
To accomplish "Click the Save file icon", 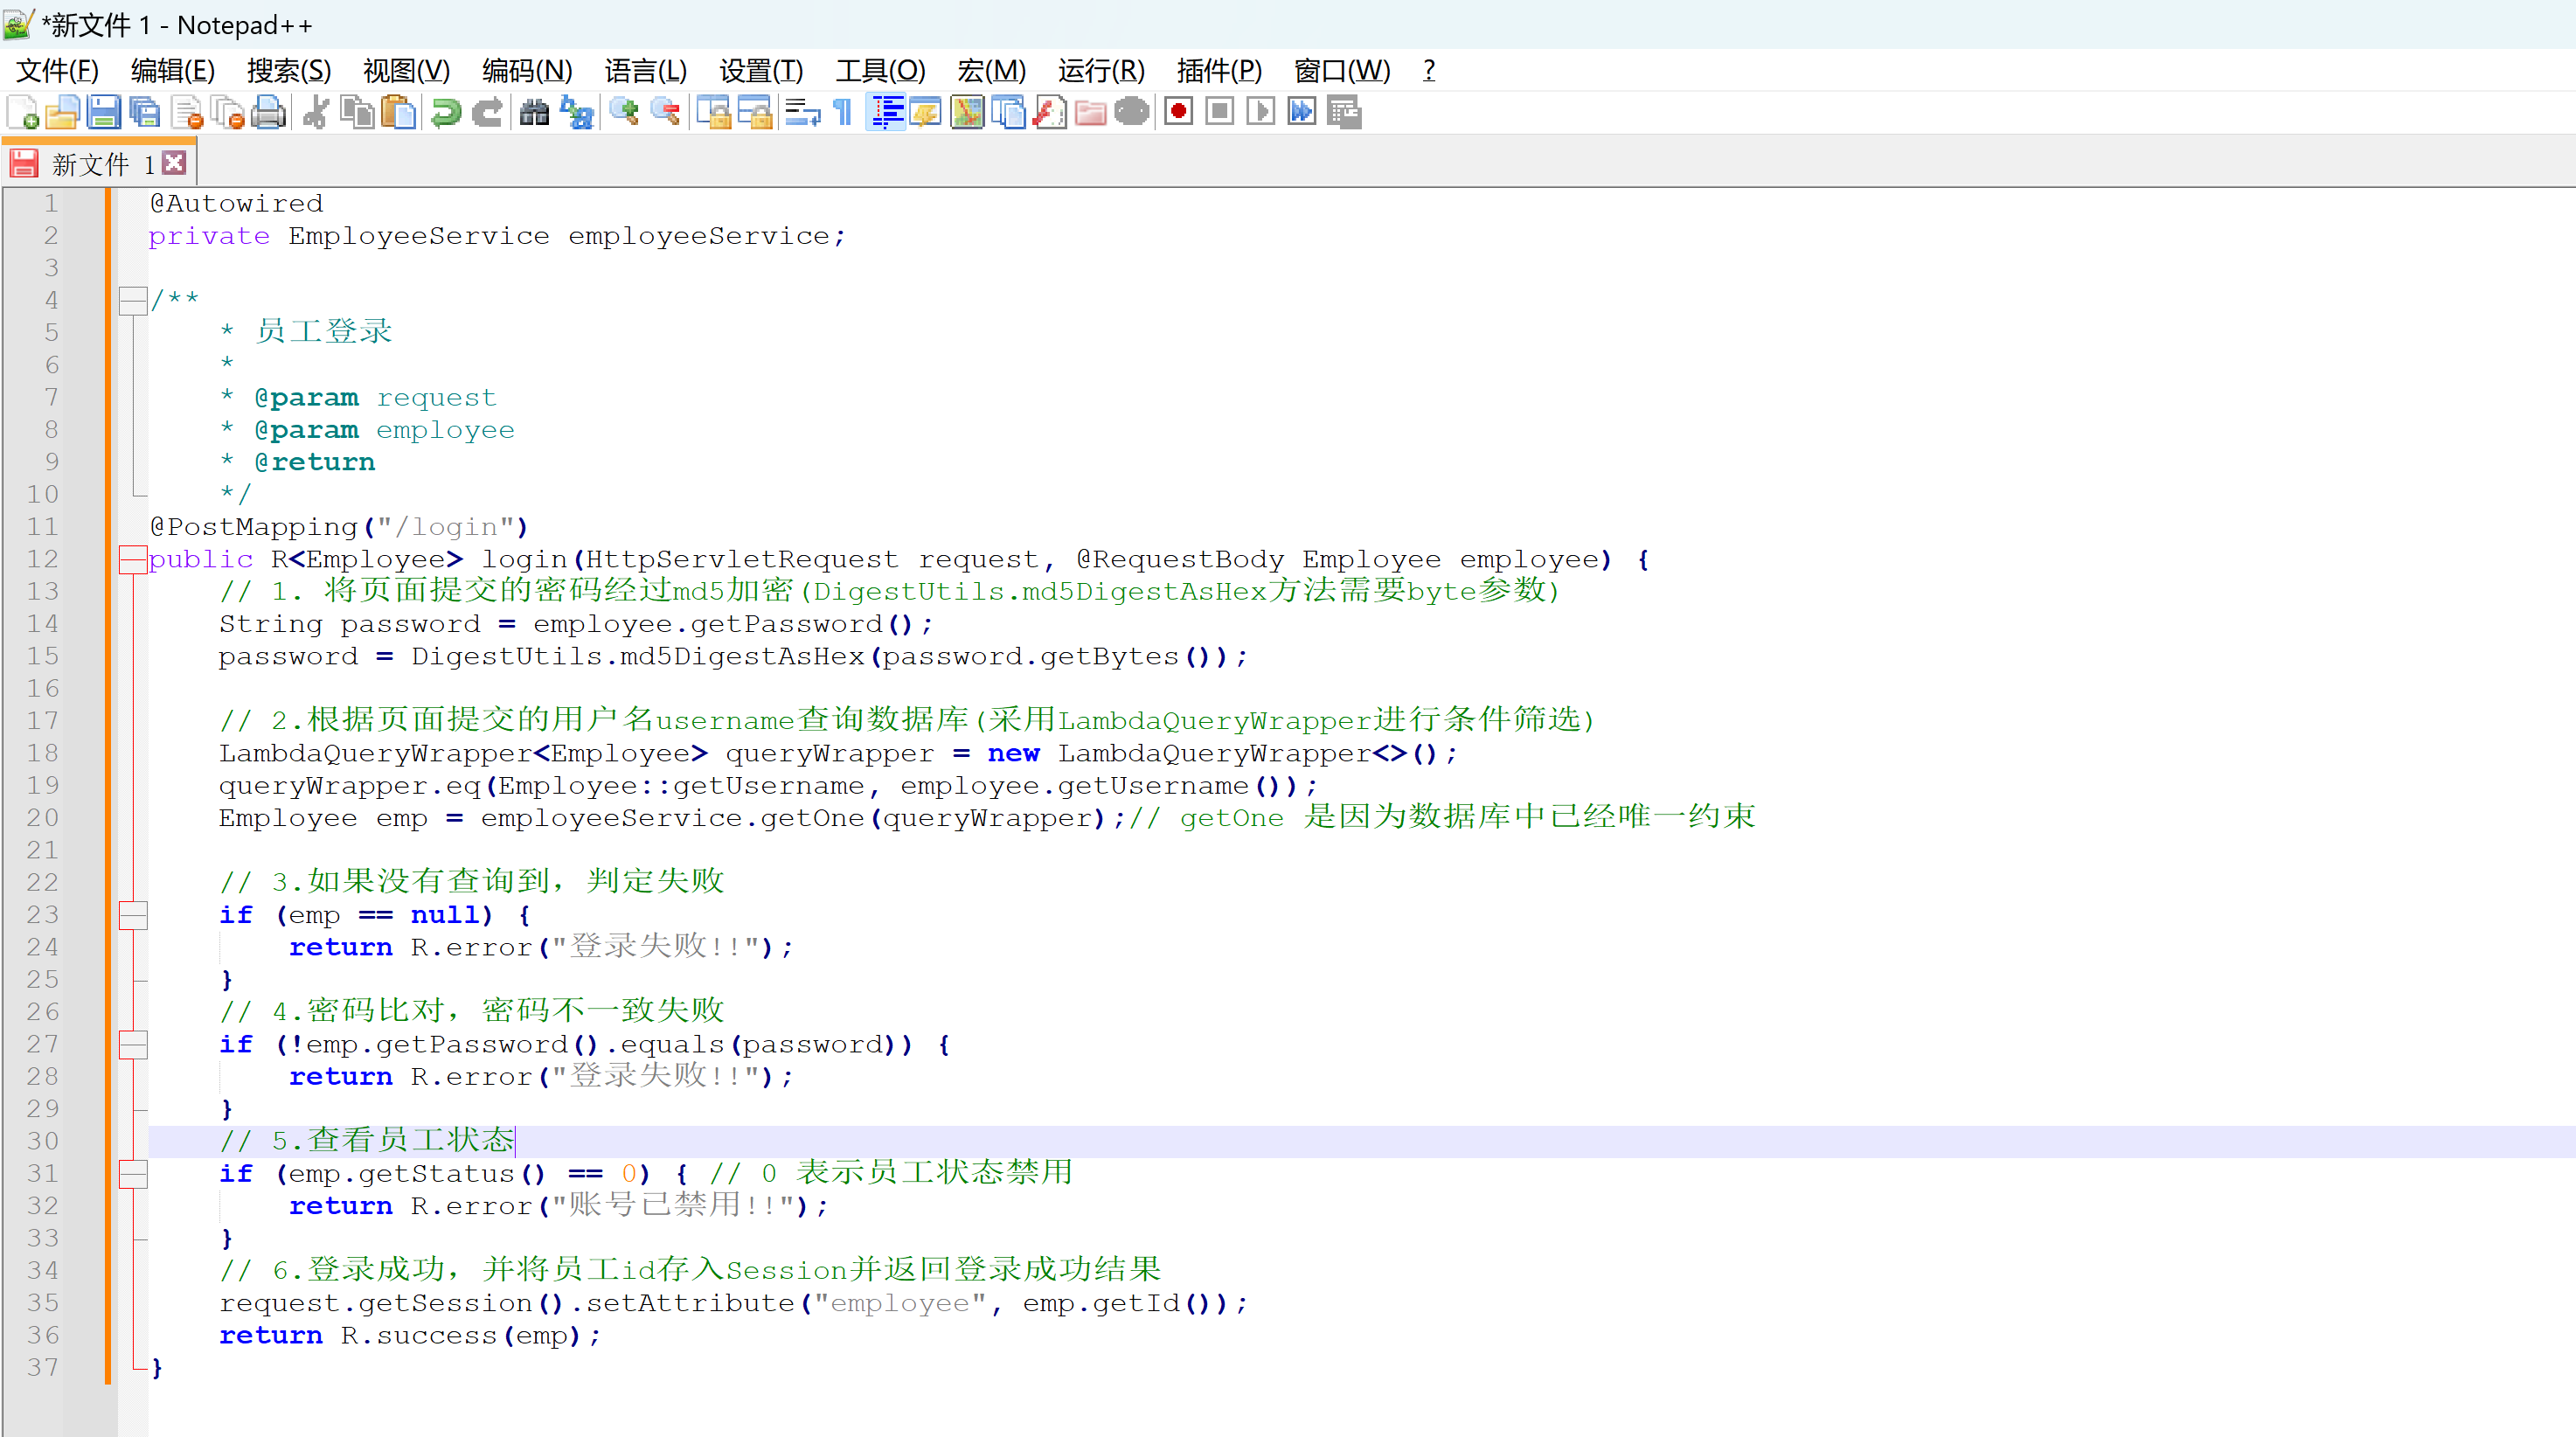I will click(x=103, y=112).
